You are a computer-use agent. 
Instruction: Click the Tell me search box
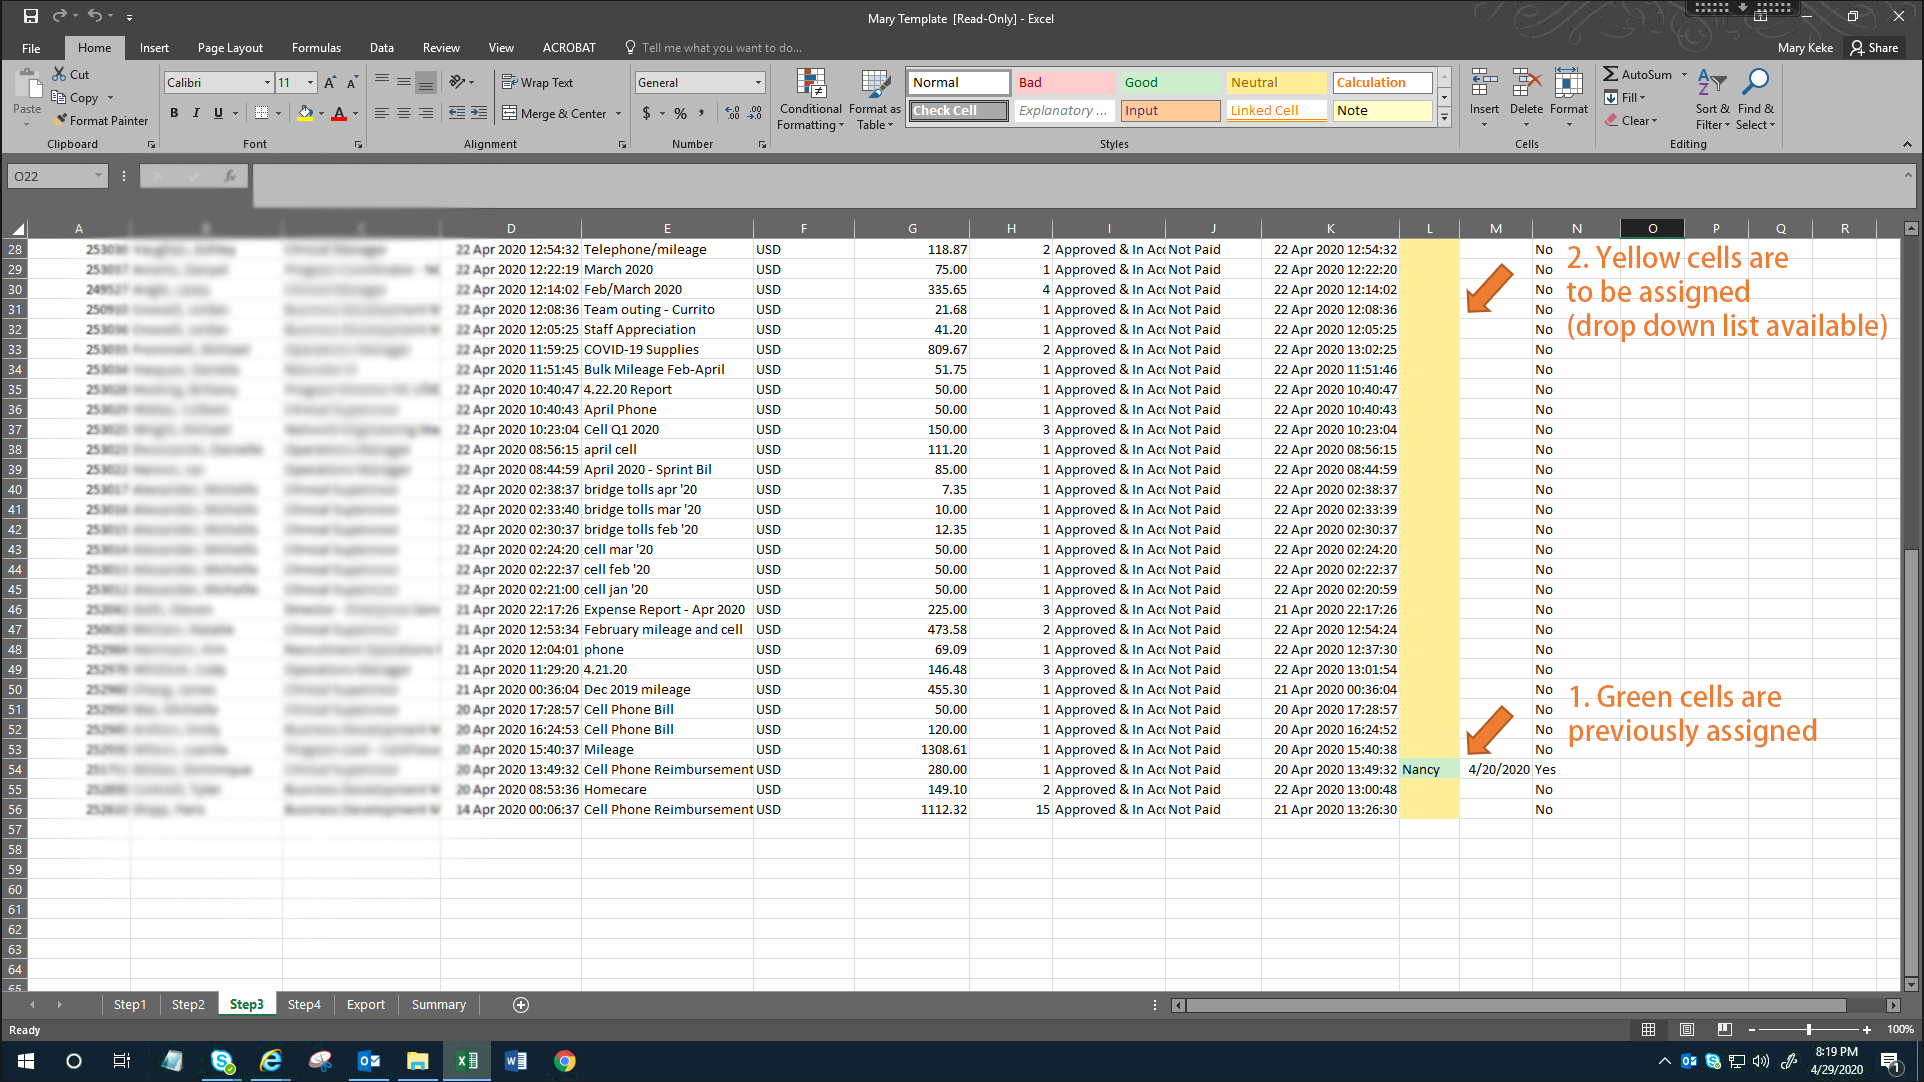point(720,47)
